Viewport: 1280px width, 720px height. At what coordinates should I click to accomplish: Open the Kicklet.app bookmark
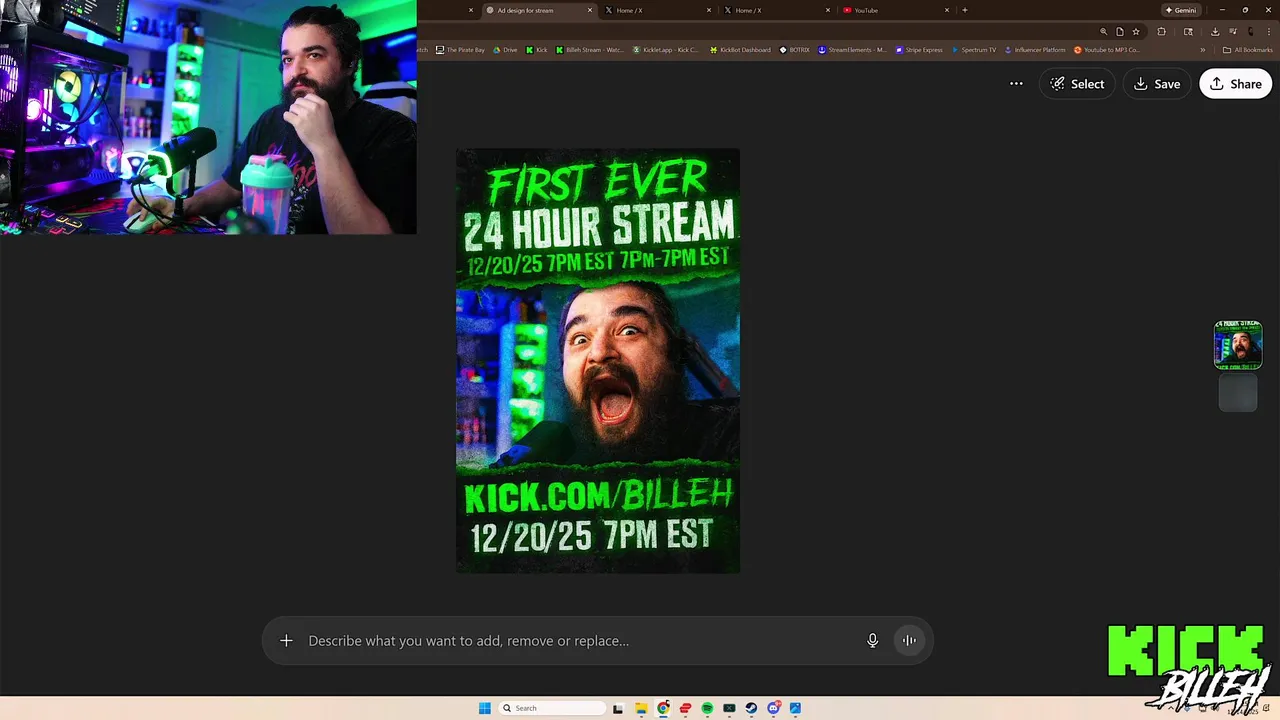(666, 50)
